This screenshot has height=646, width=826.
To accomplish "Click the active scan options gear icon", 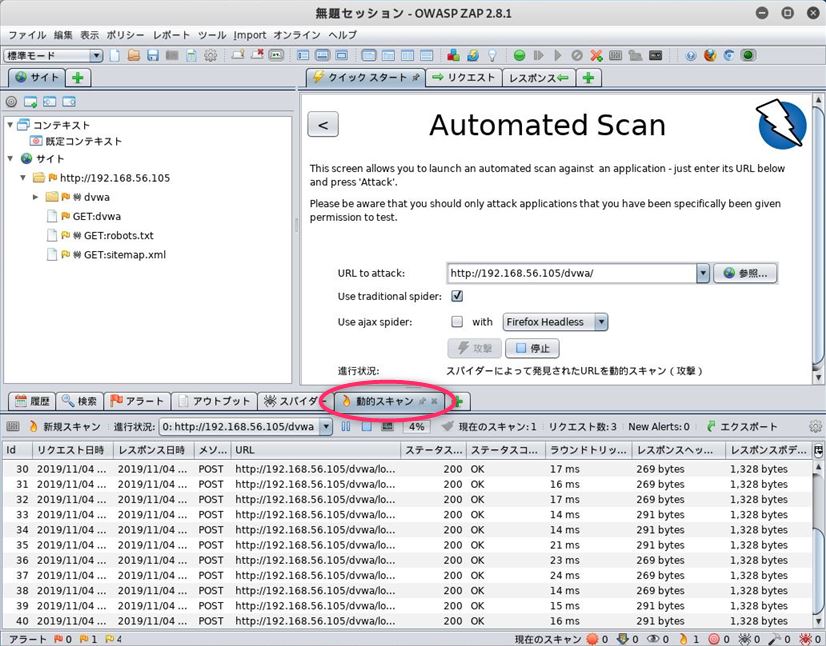I will tap(815, 427).
